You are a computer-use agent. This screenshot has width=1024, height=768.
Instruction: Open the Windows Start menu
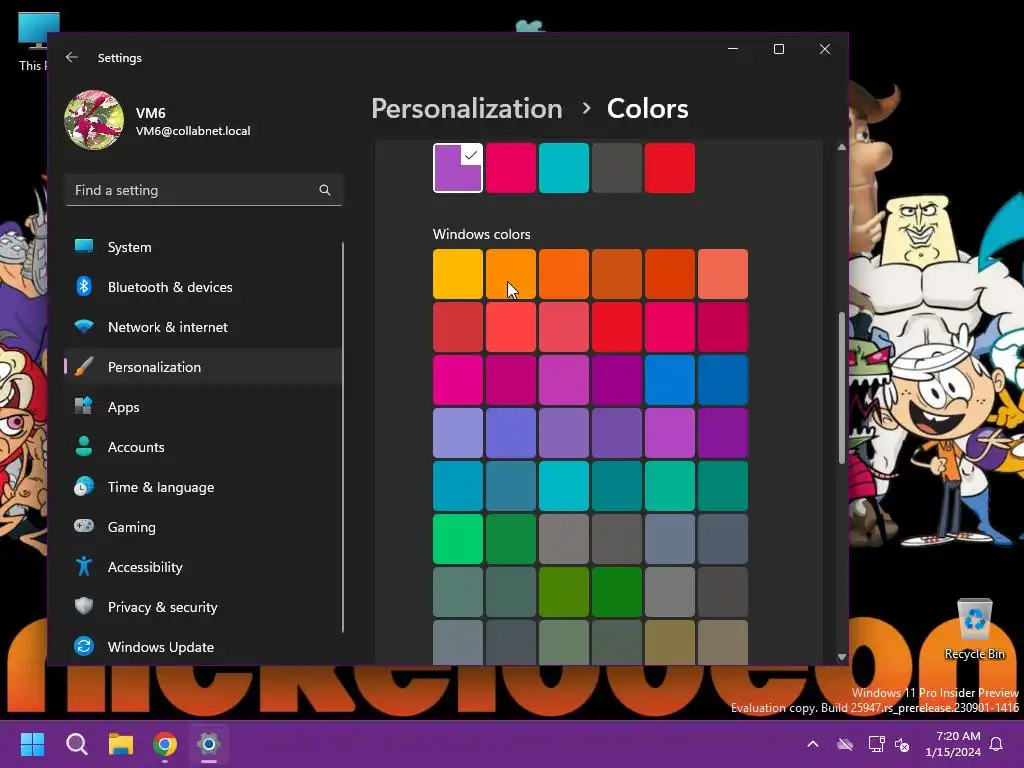32,744
